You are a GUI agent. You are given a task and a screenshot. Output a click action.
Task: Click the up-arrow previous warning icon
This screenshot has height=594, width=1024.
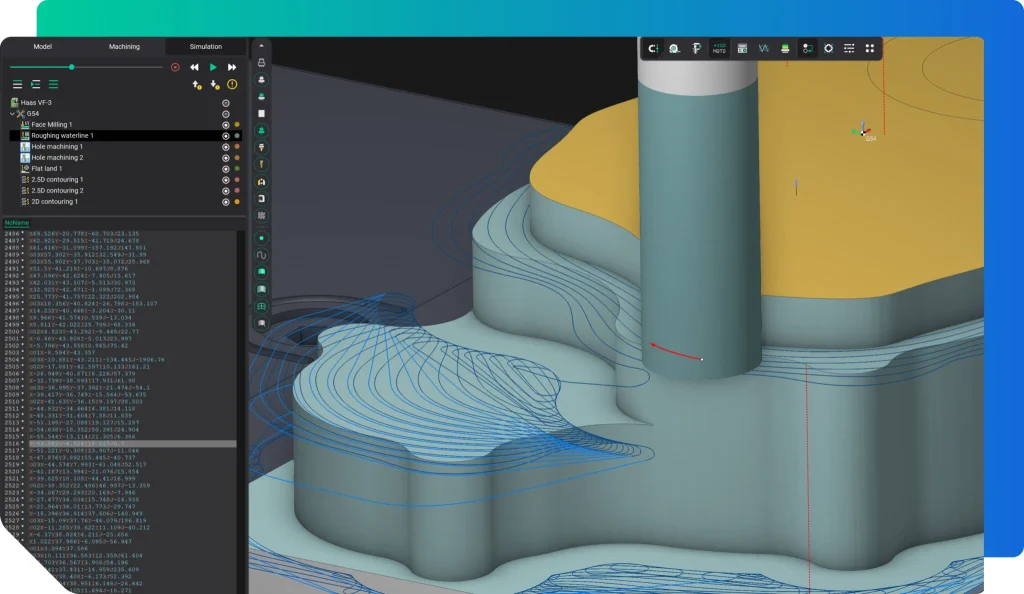pyautogui.click(x=197, y=85)
